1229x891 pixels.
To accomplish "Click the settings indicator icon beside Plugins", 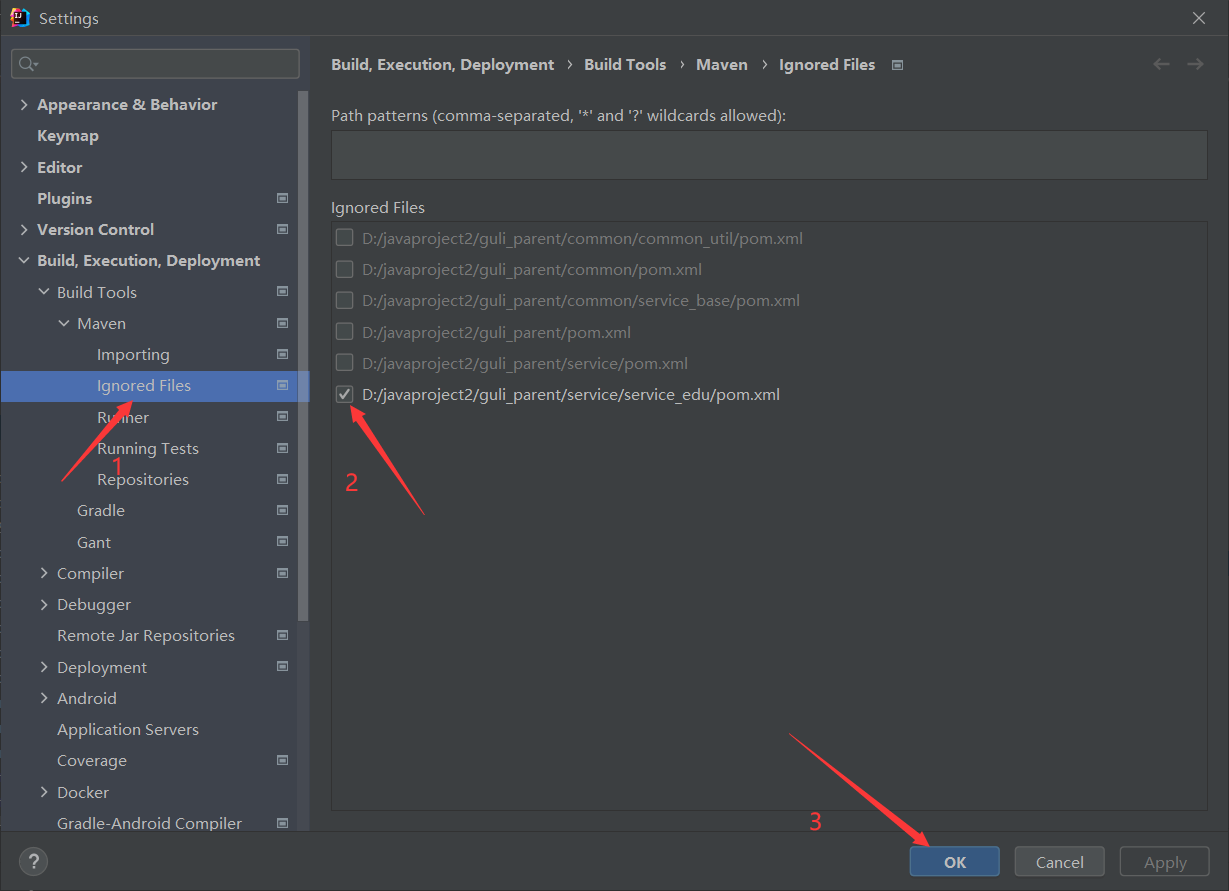I will 282,198.
